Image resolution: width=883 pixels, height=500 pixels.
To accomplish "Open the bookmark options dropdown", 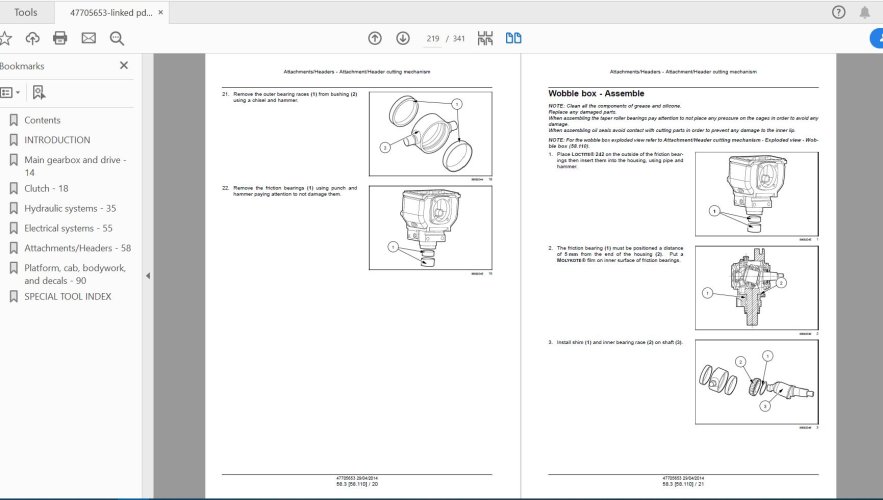I will click(10, 92).
